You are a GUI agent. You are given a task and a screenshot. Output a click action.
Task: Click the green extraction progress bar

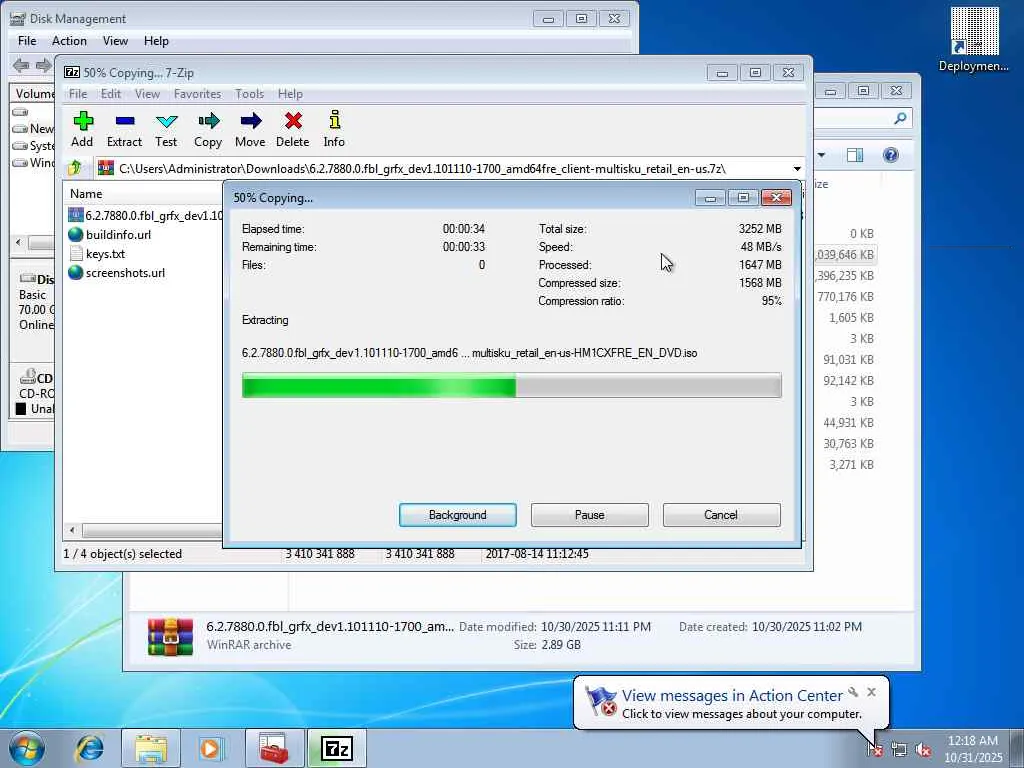coord(511,385)
